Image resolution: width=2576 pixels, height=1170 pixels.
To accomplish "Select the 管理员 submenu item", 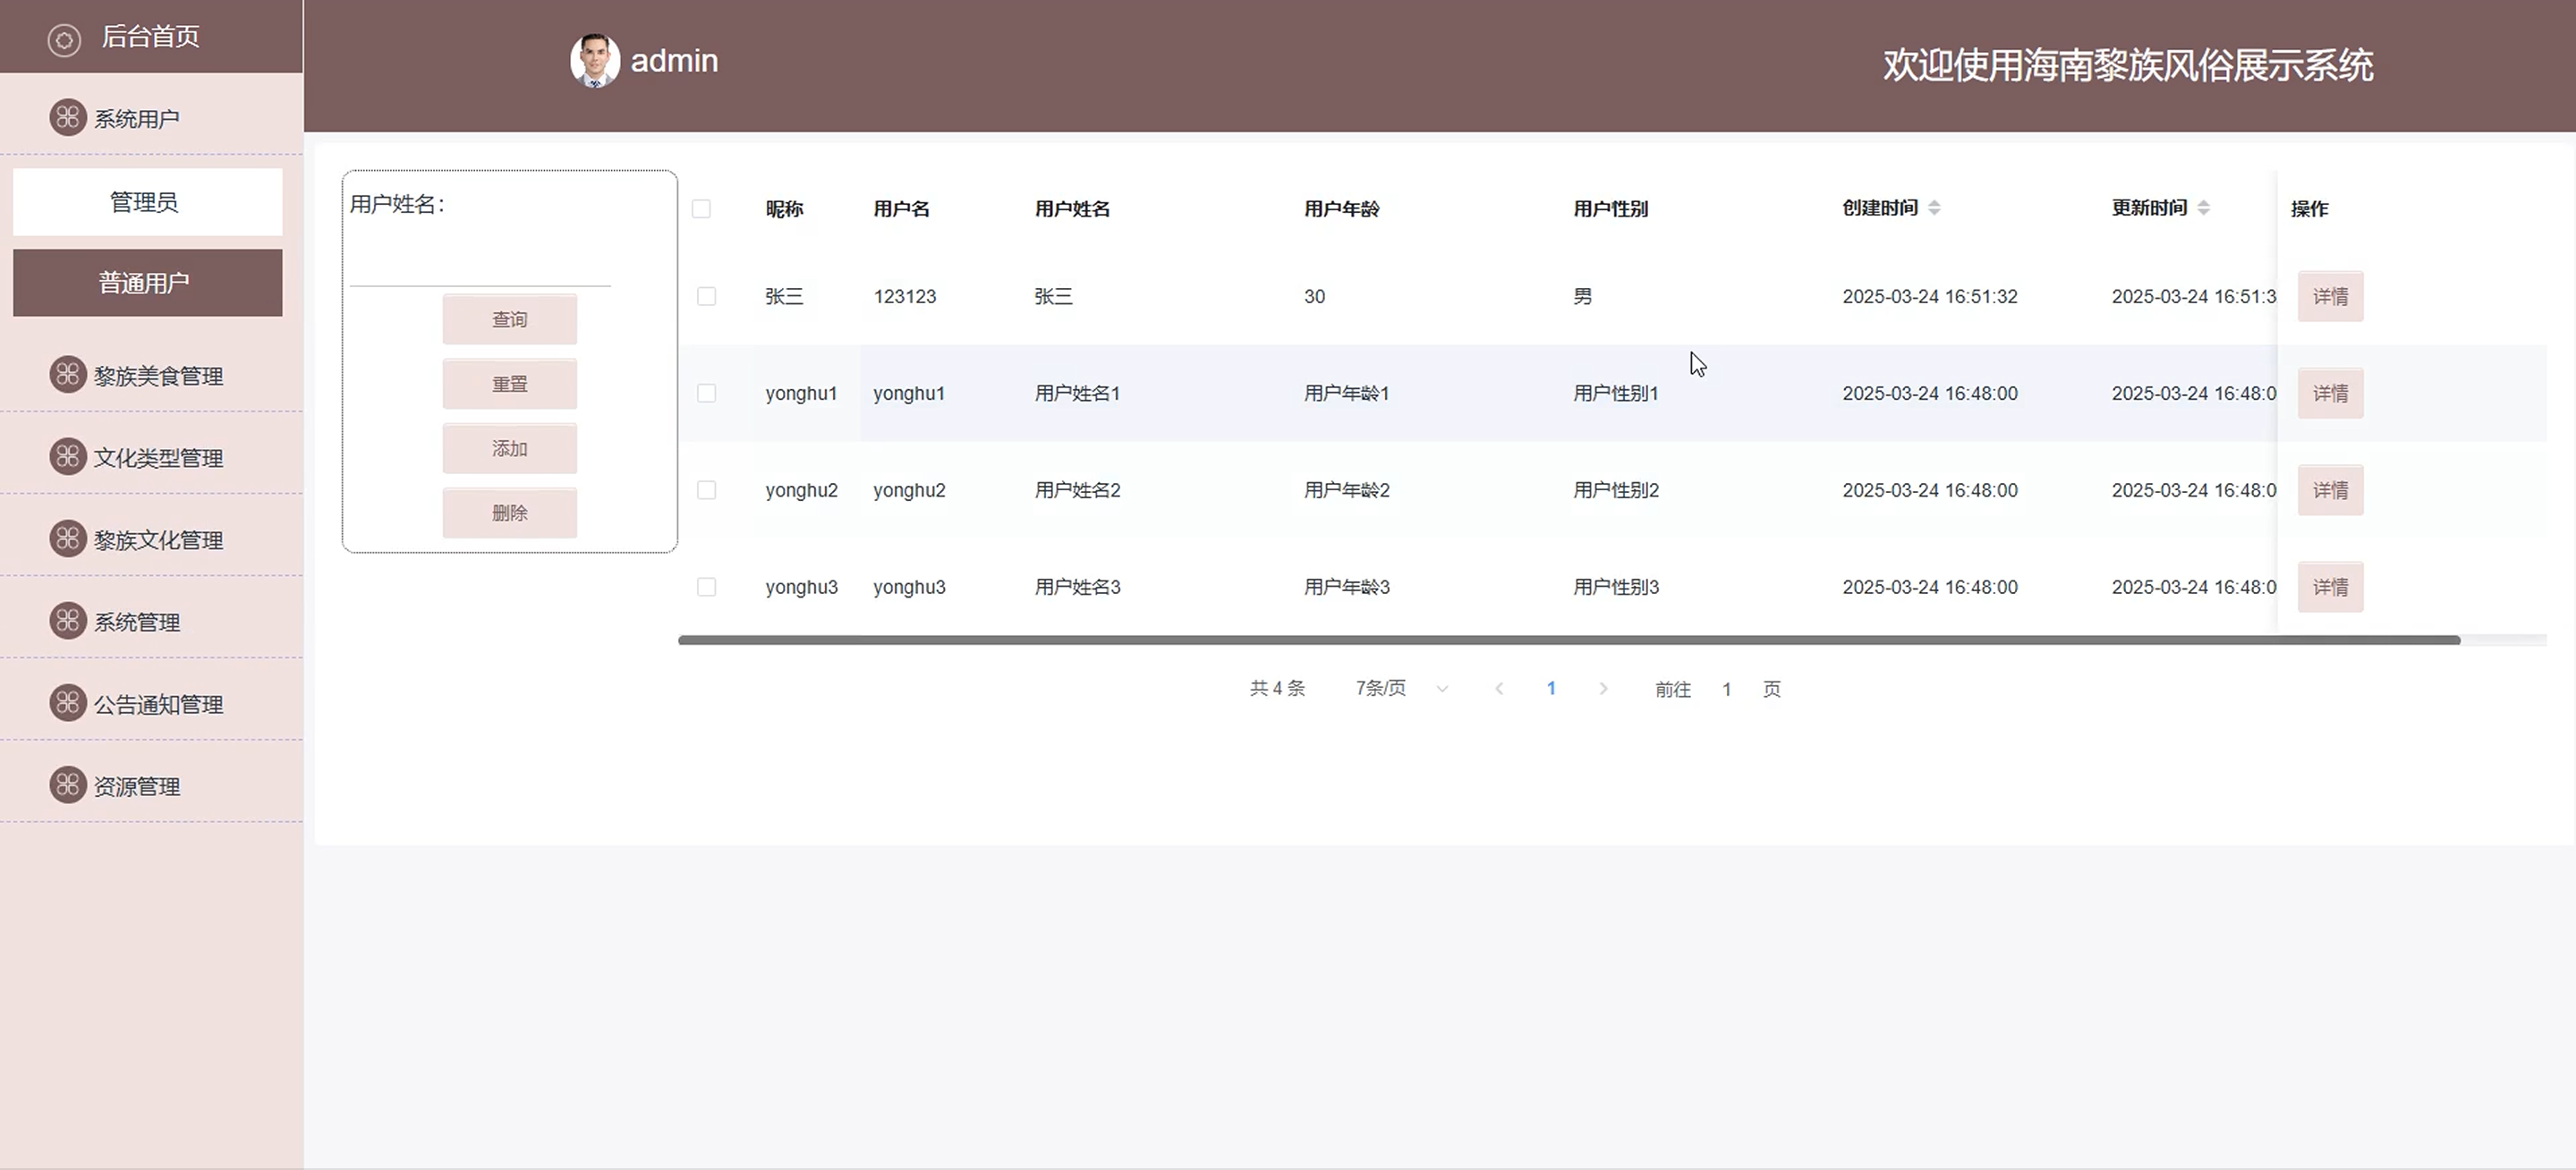I will (x=147, y=203).
